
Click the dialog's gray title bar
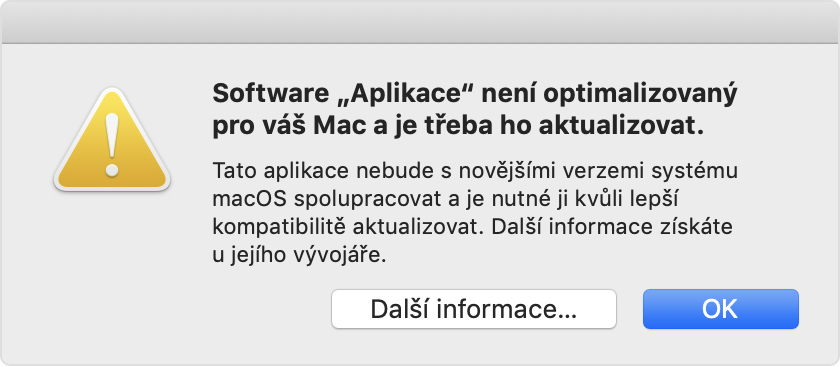(420, 21)
